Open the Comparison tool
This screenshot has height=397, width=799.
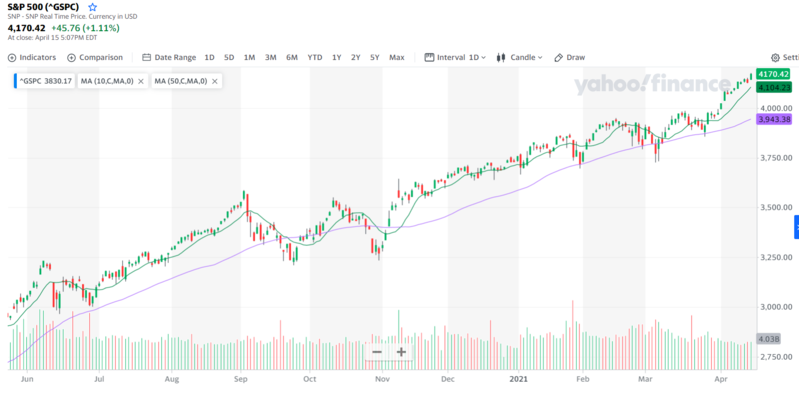tap(95, 58)
